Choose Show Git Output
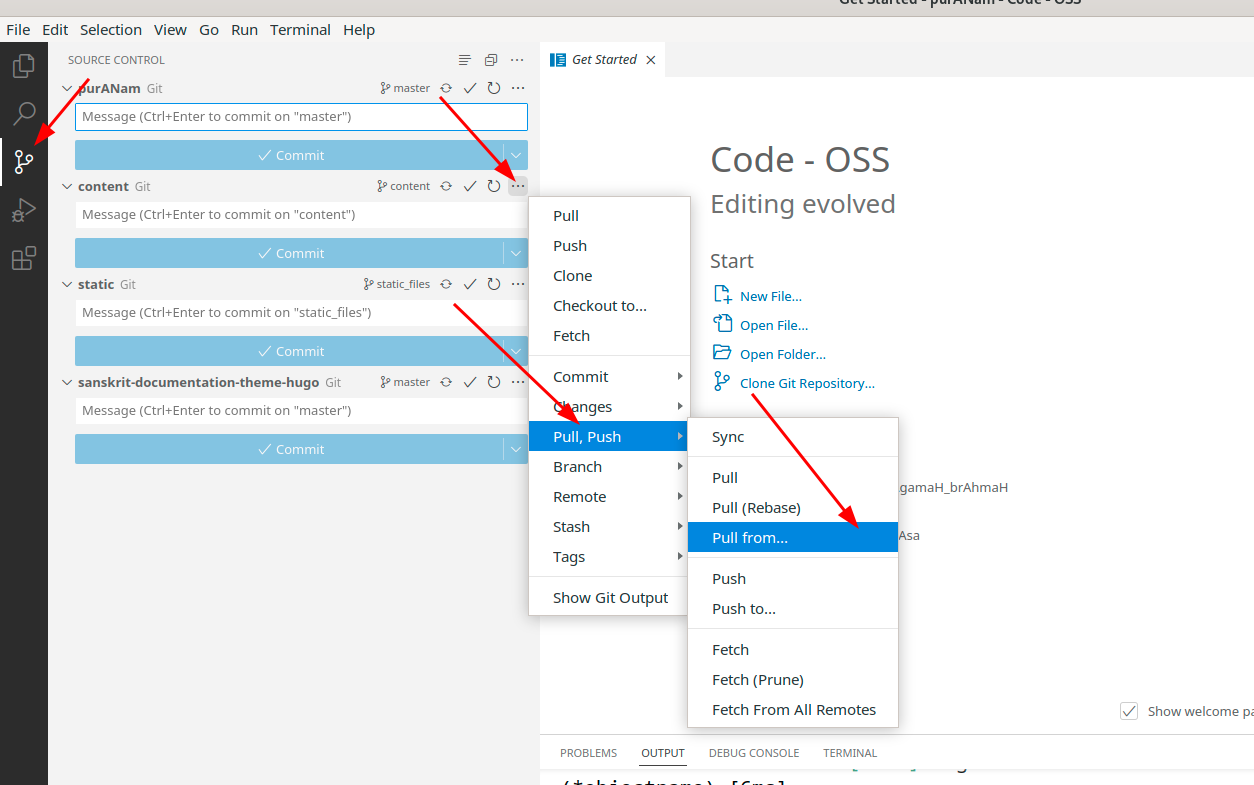Image resolution: width=1254 pixels, height=785 pixels. (609, 598)
